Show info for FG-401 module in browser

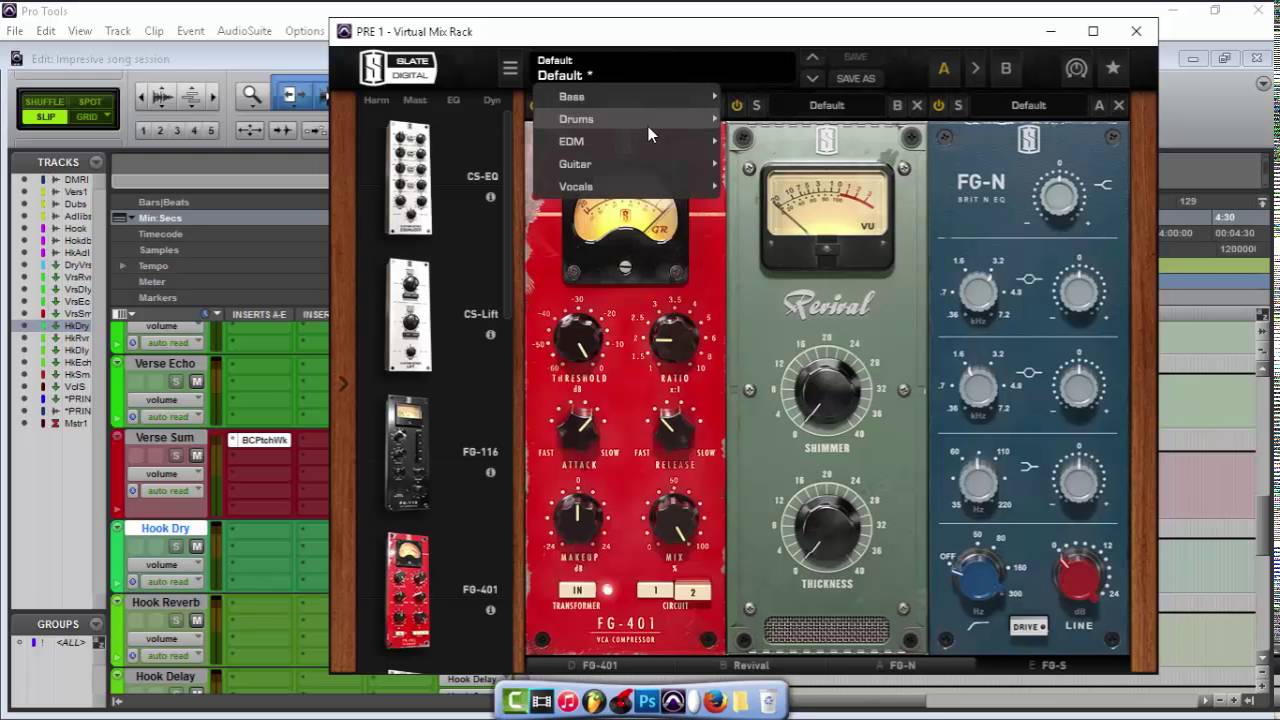click(490, 610)
